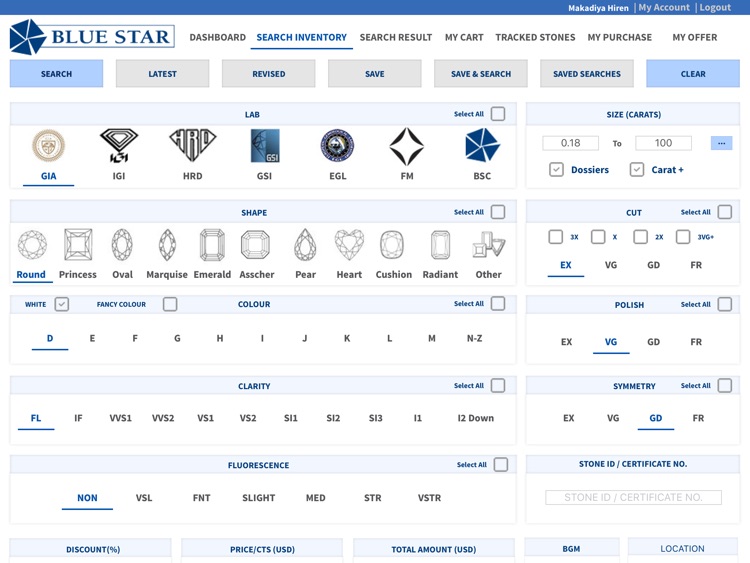Open TRACKED STONES tab
This screenshot has width=750, height=563.
pyautogui.click(x=535, y=37)
